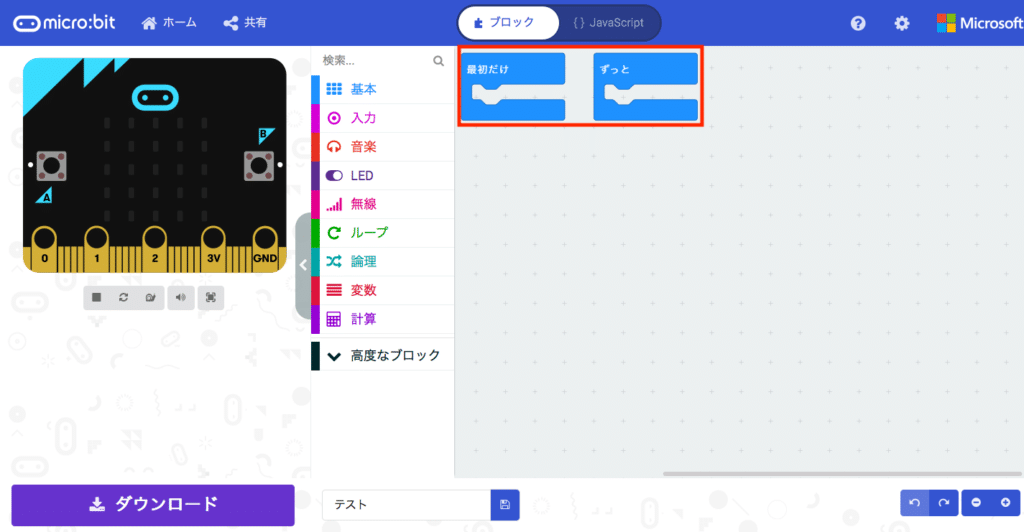Toggle slow-motion snail mode
The height and width of the screenshot is (532, 1024).
[x=151, y=298]
